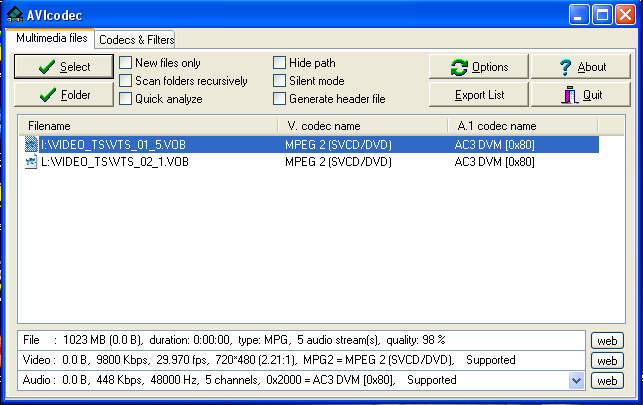Click the Export List button
Screen dimensions: 643x405
point(479,95)
